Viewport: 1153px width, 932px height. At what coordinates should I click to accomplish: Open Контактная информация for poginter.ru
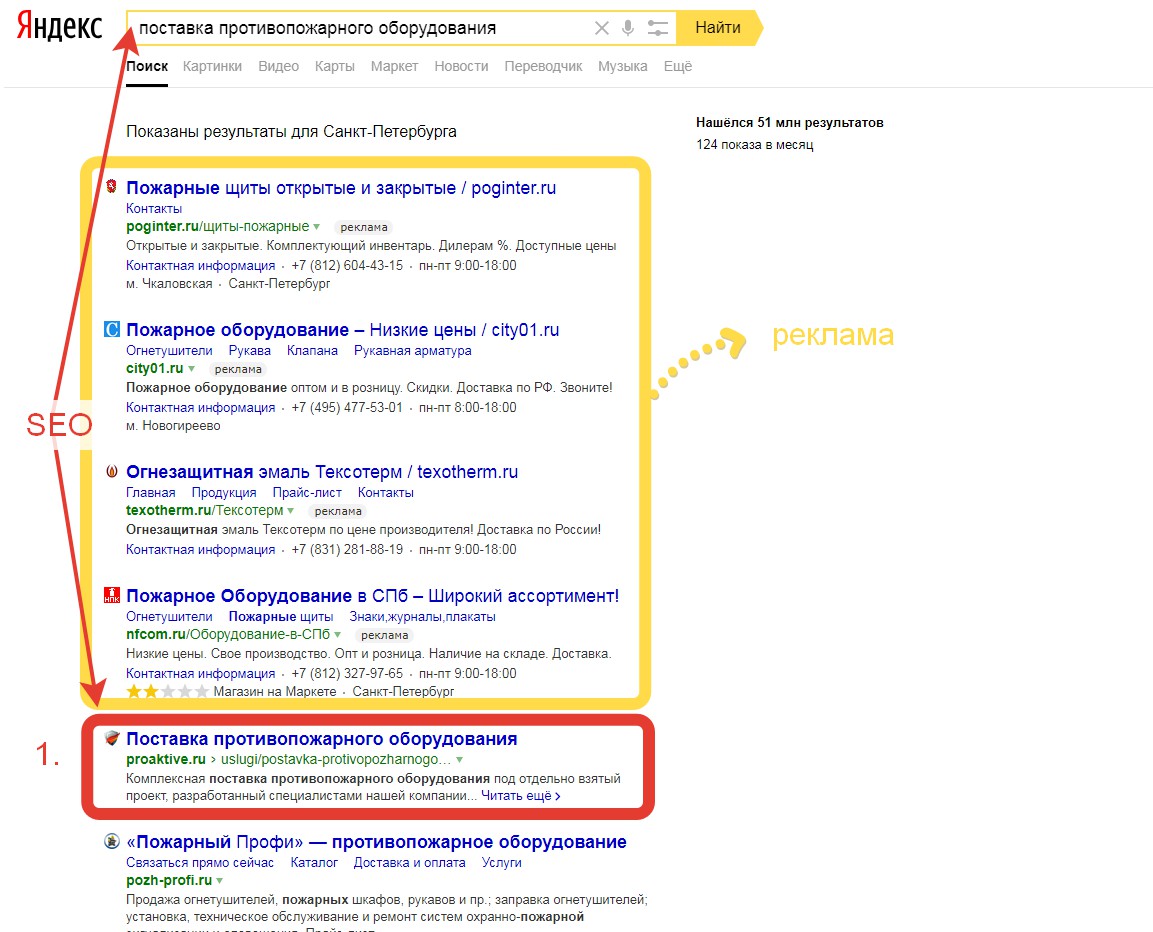tap(200, 266)
